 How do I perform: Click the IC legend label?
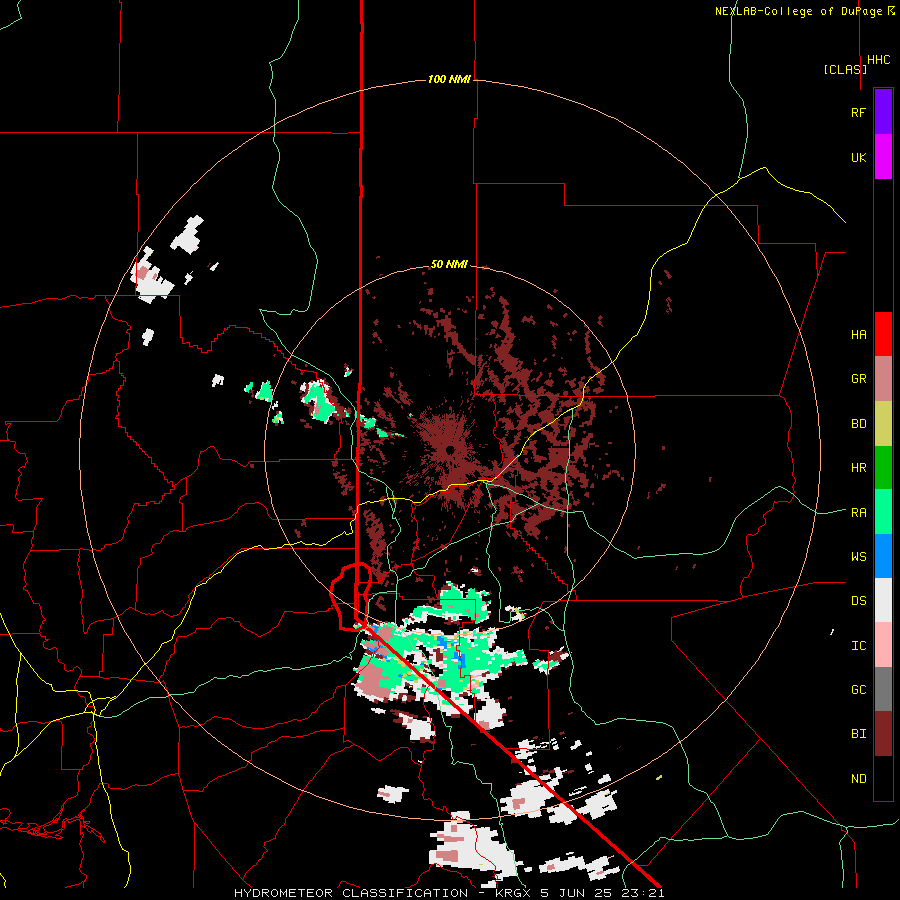859,646
